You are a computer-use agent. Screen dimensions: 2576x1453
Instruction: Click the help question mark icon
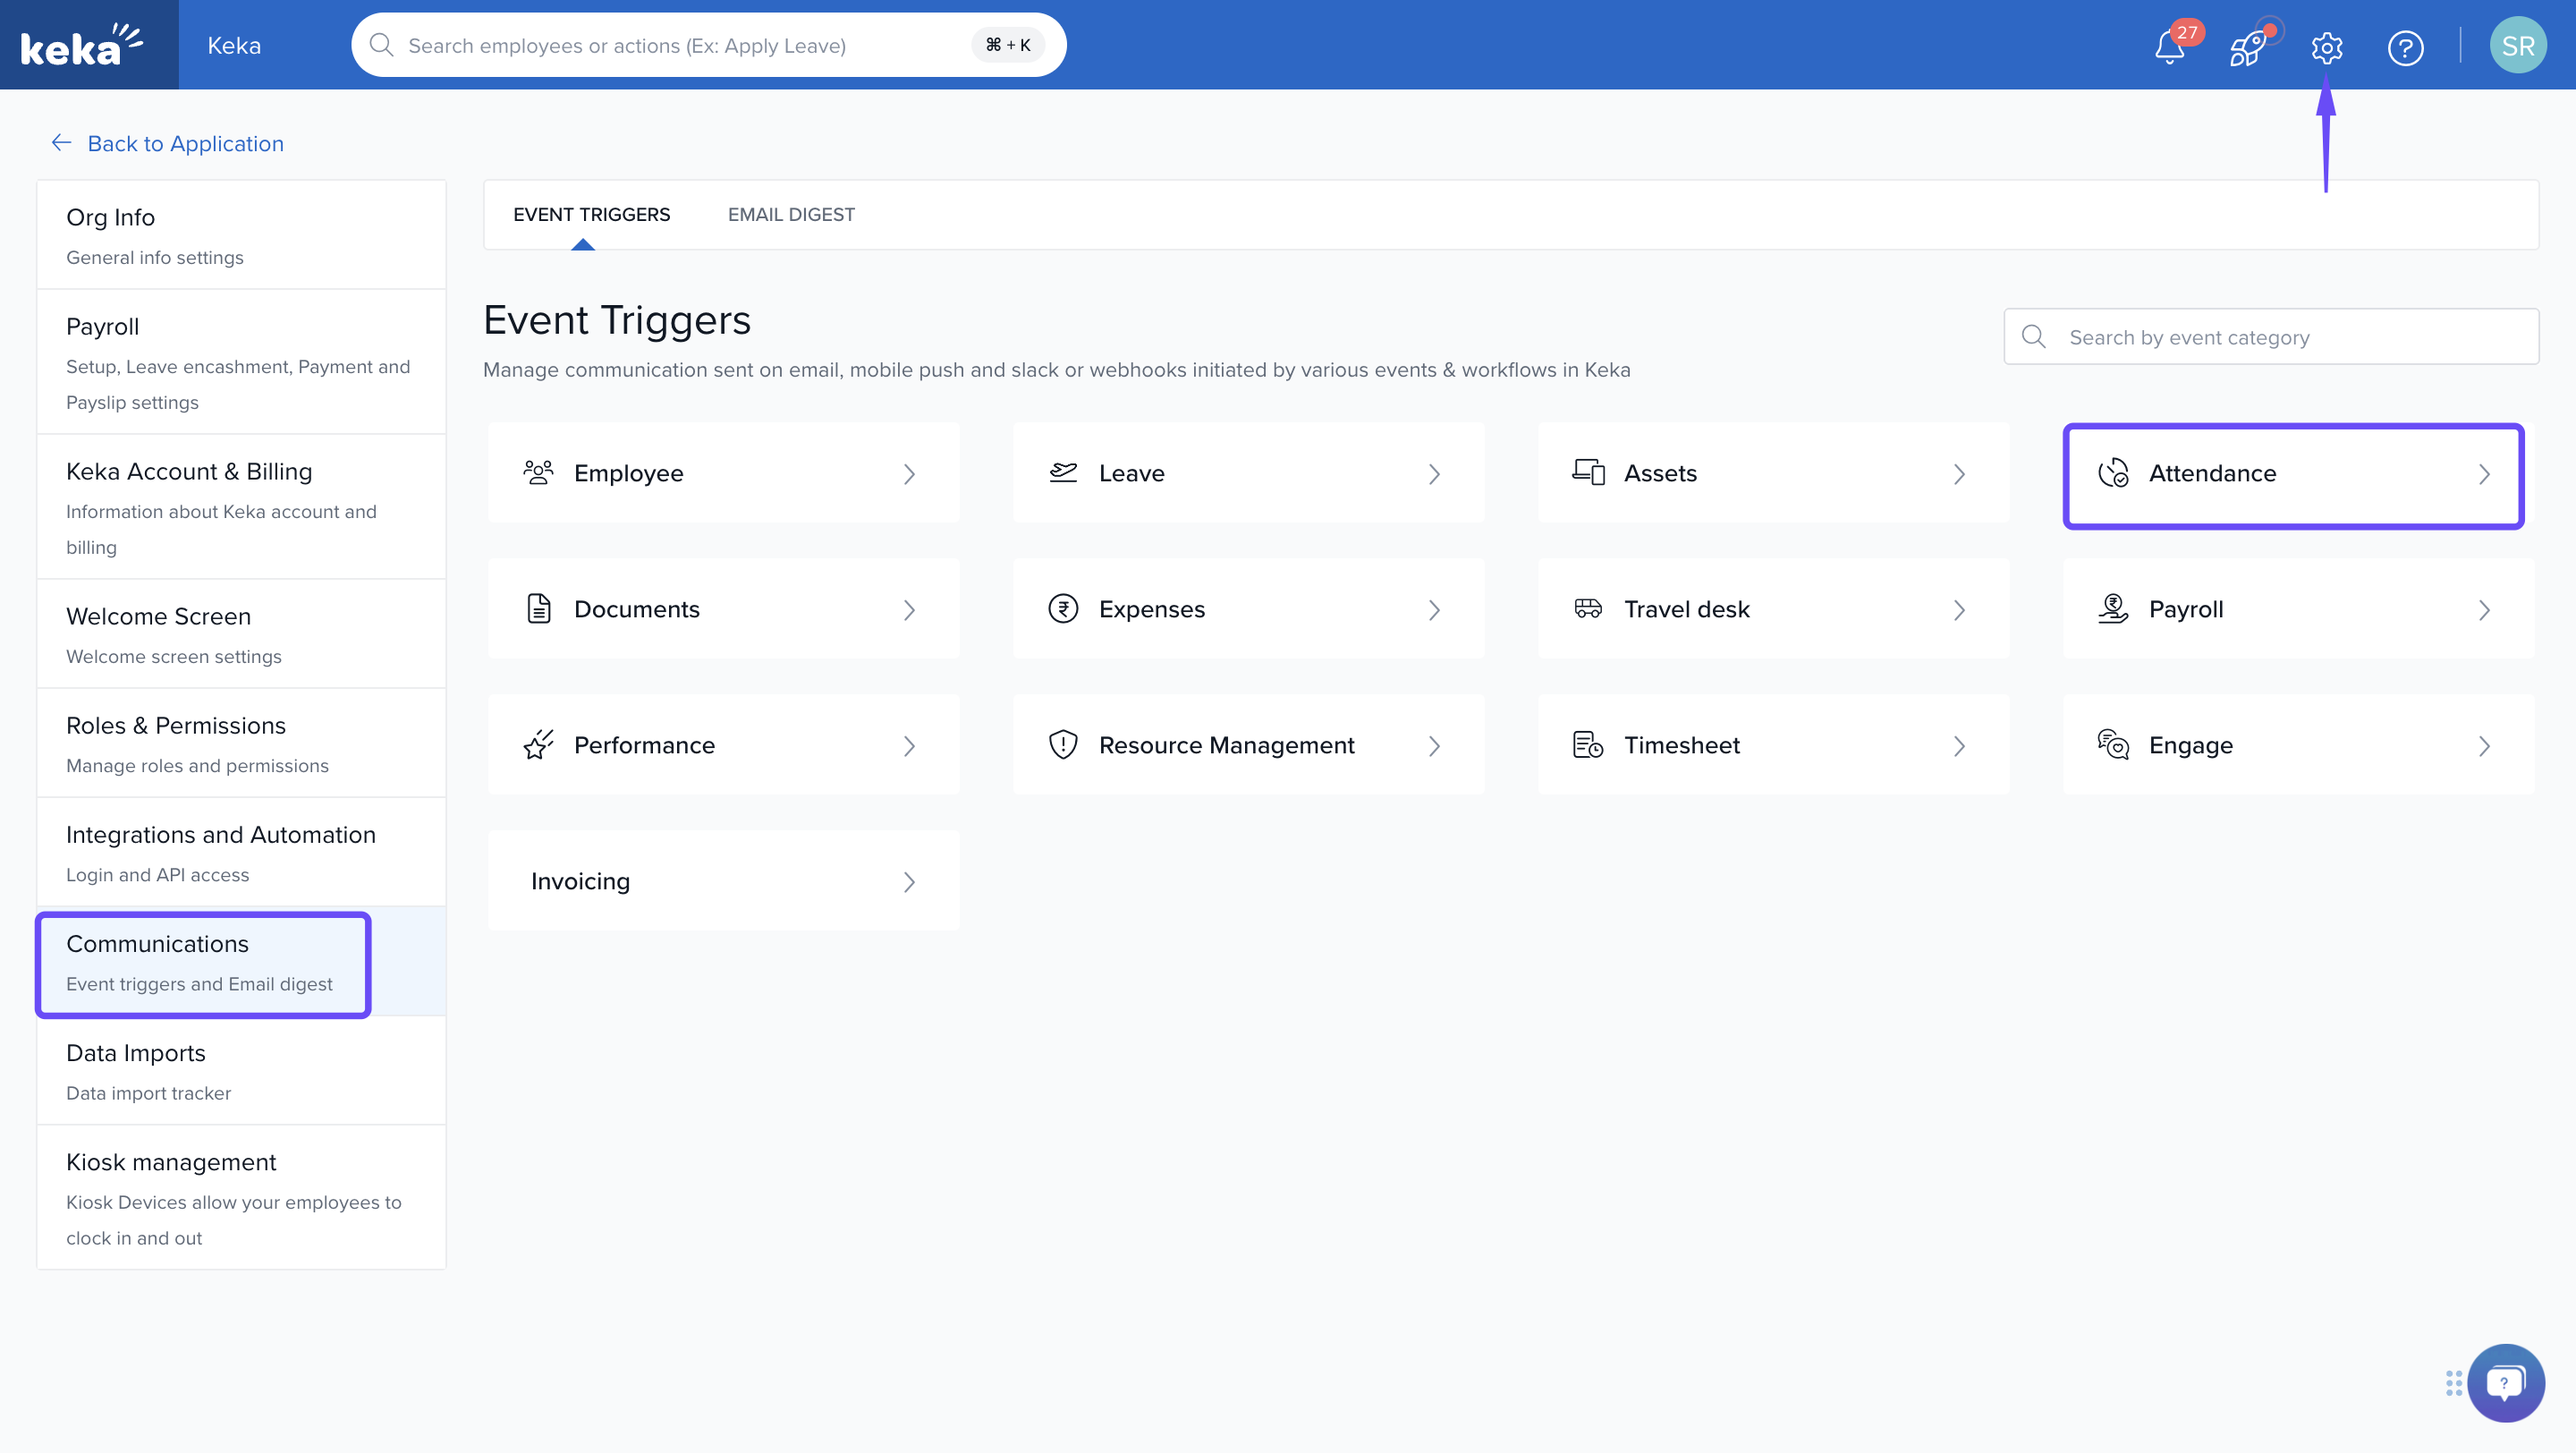(2405, 47)
